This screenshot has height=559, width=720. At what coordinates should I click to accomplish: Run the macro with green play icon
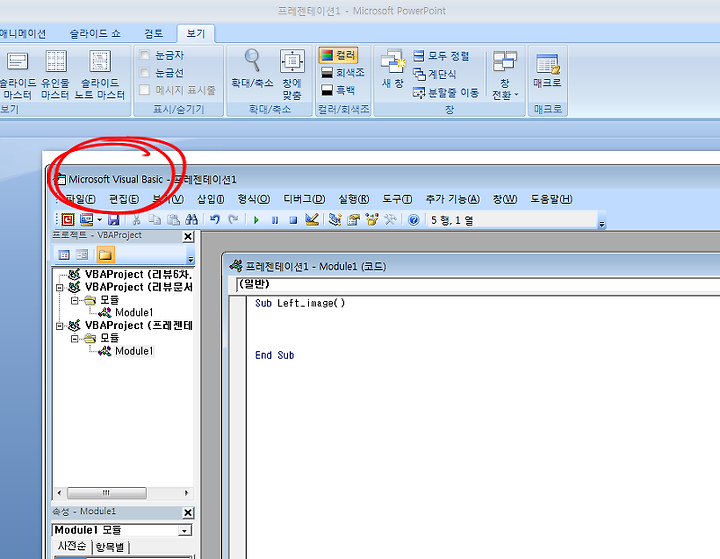click(x=256, y=220)
